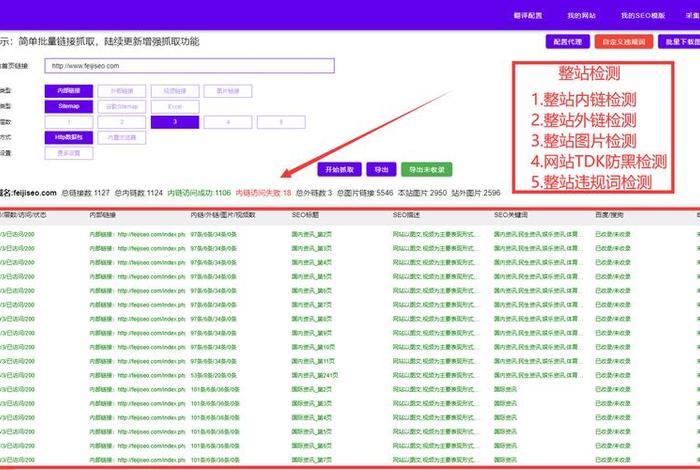The width and height of the screenshot is (700, 470).
Task: Click the feijiseo.com domain name text
Action: [x=35, y=193]
